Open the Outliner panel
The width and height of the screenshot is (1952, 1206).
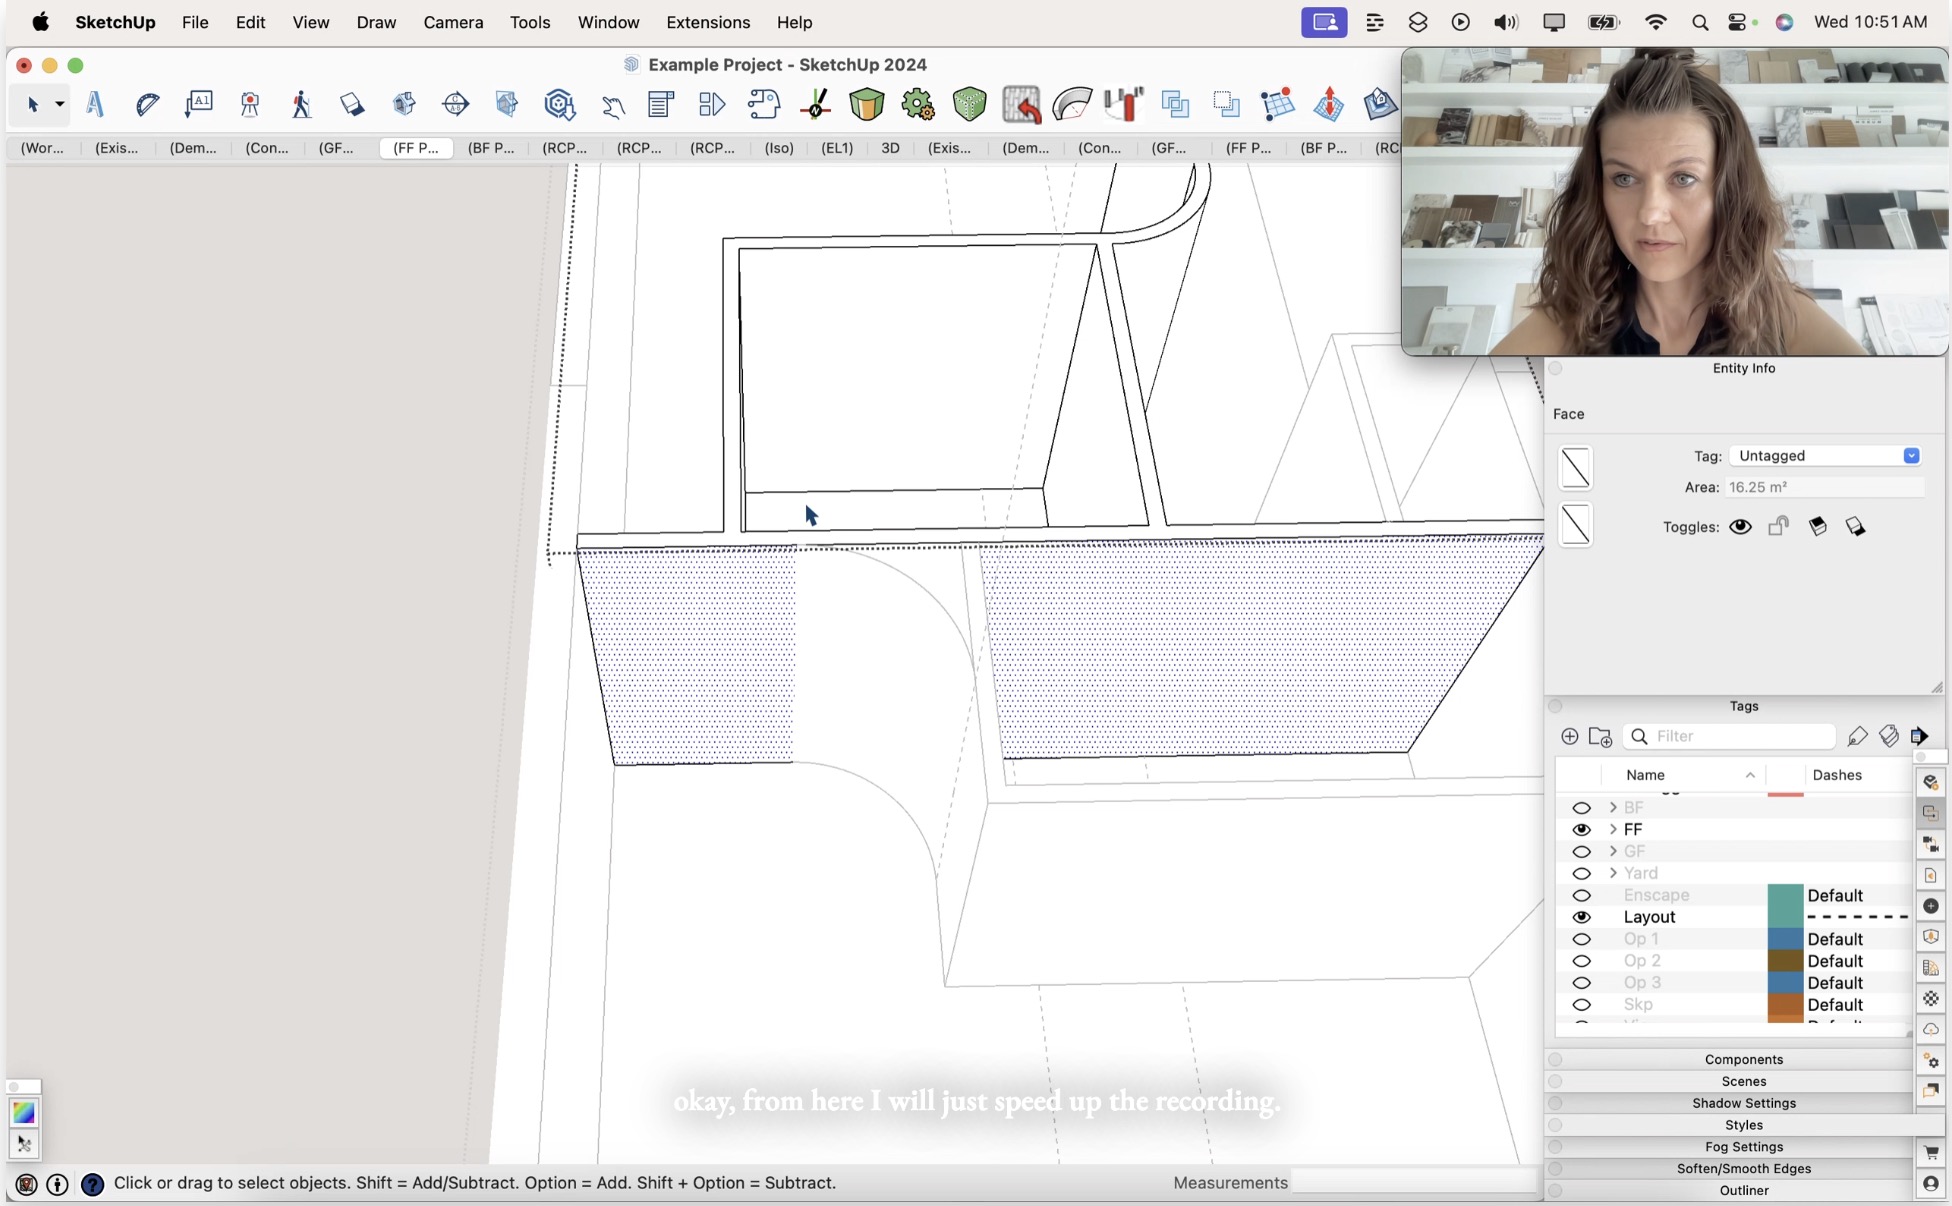(x=1744, y=1190)
